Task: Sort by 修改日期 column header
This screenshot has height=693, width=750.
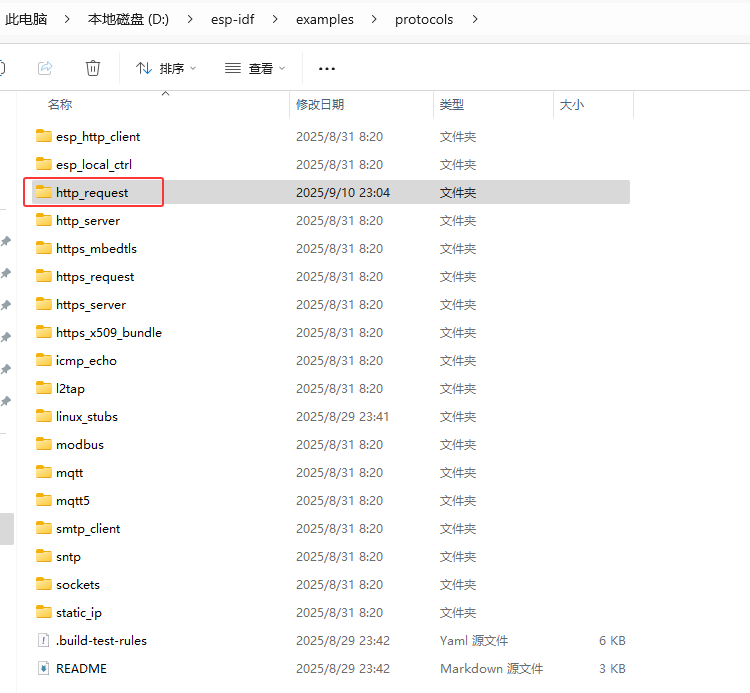Action: (x=320, y=104)
